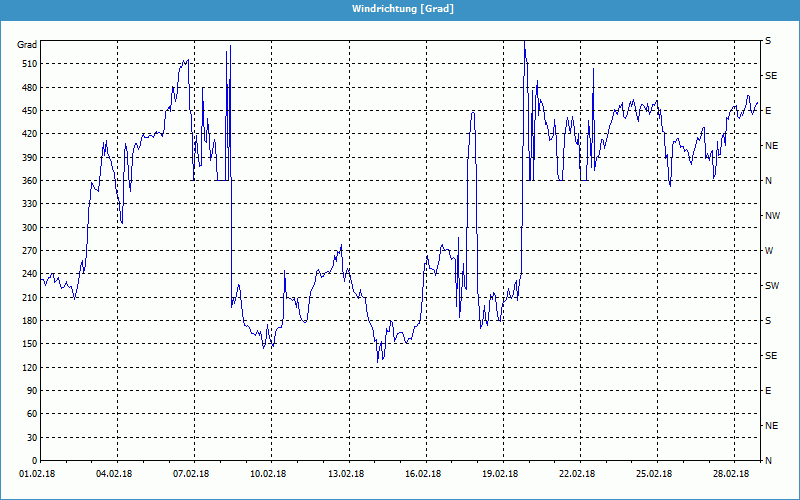The width and height of the screenshot is (800, 500).
Task: Select the 19.02.18 date label
Action: (x=499, y=475)
